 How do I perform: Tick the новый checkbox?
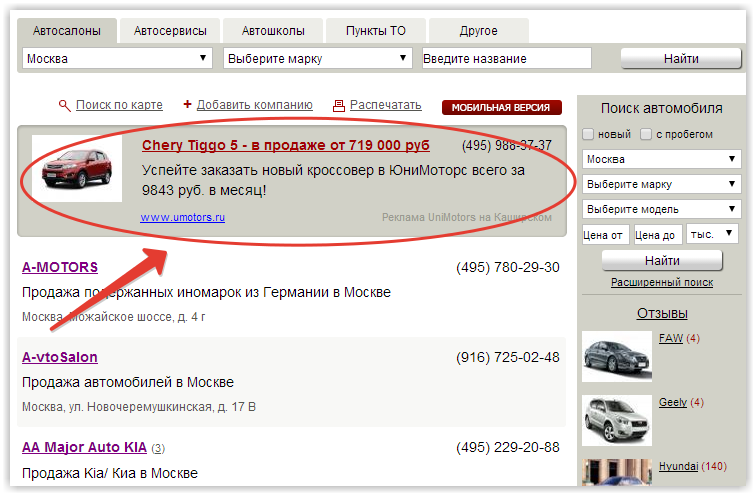[x=588, y=134]
